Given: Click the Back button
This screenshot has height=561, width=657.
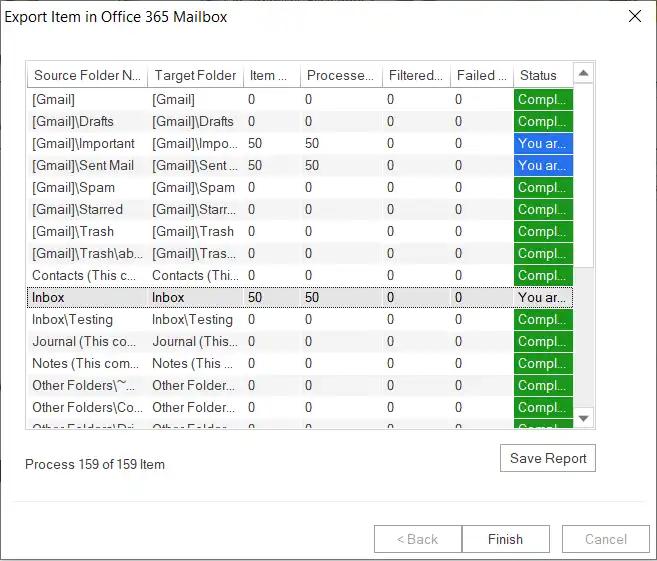Looking at the screenshot, I should 418,539.
